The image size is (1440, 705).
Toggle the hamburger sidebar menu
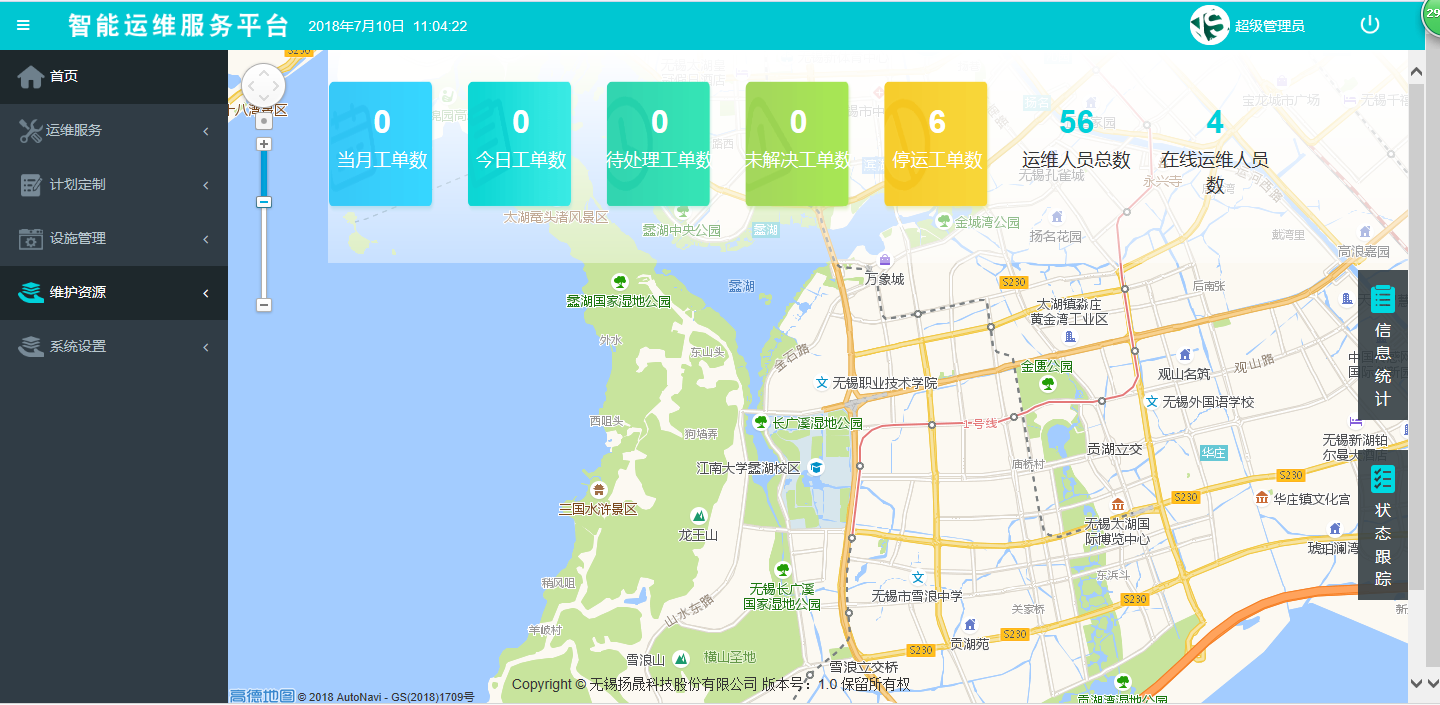point(24,25)
